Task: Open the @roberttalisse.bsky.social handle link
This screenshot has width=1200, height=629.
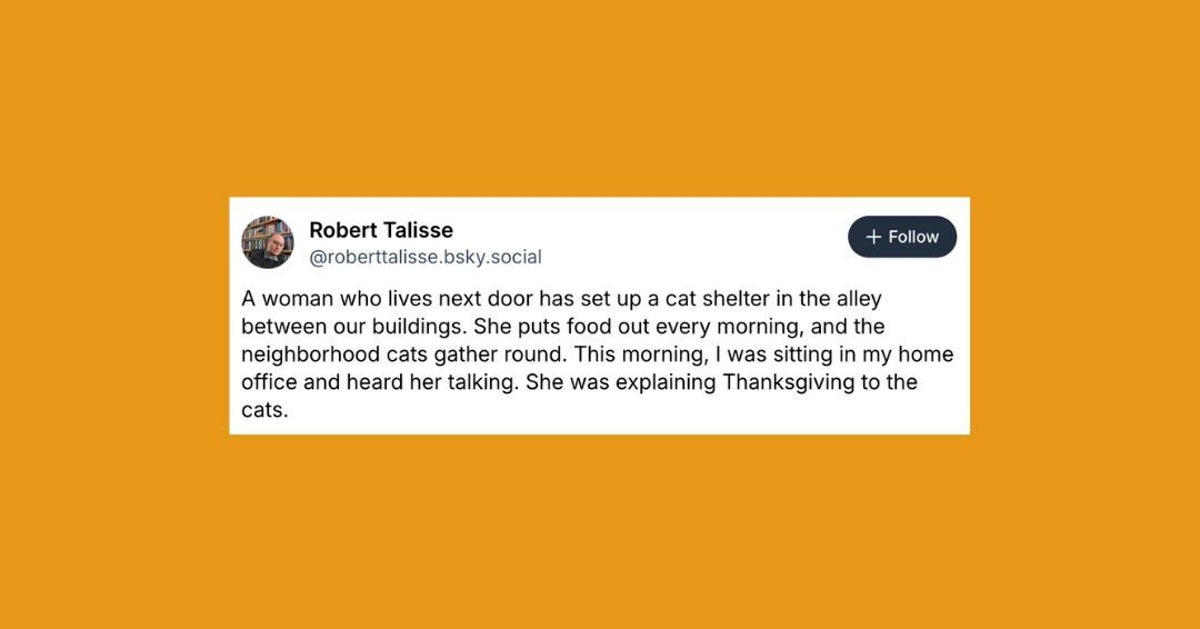Action: 425,257
